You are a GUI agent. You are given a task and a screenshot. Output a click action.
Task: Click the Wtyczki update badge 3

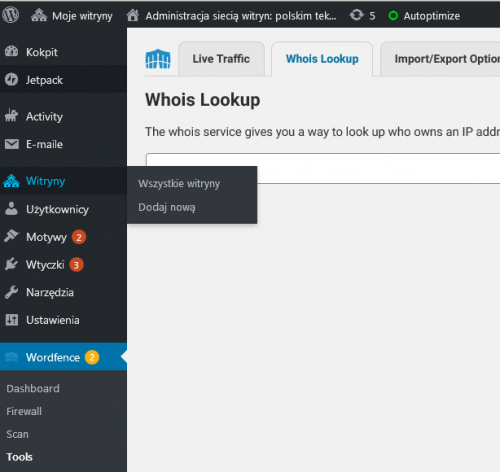[x=76, y=265]
